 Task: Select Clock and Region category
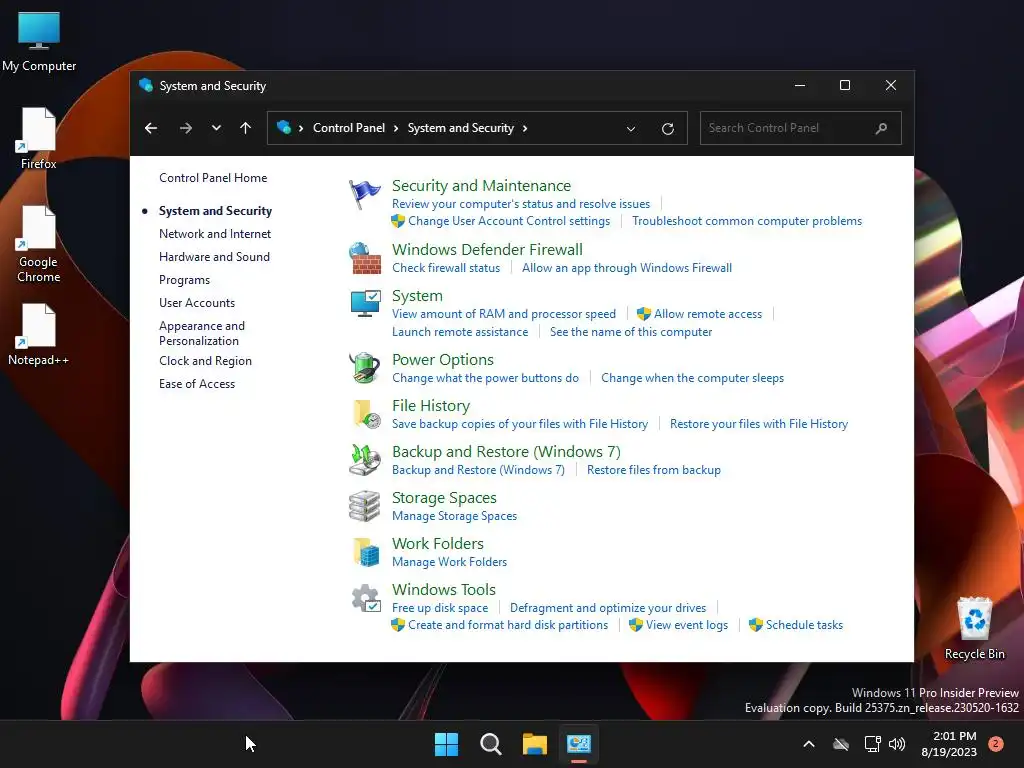pyautogui.click(x=205, y=360)
